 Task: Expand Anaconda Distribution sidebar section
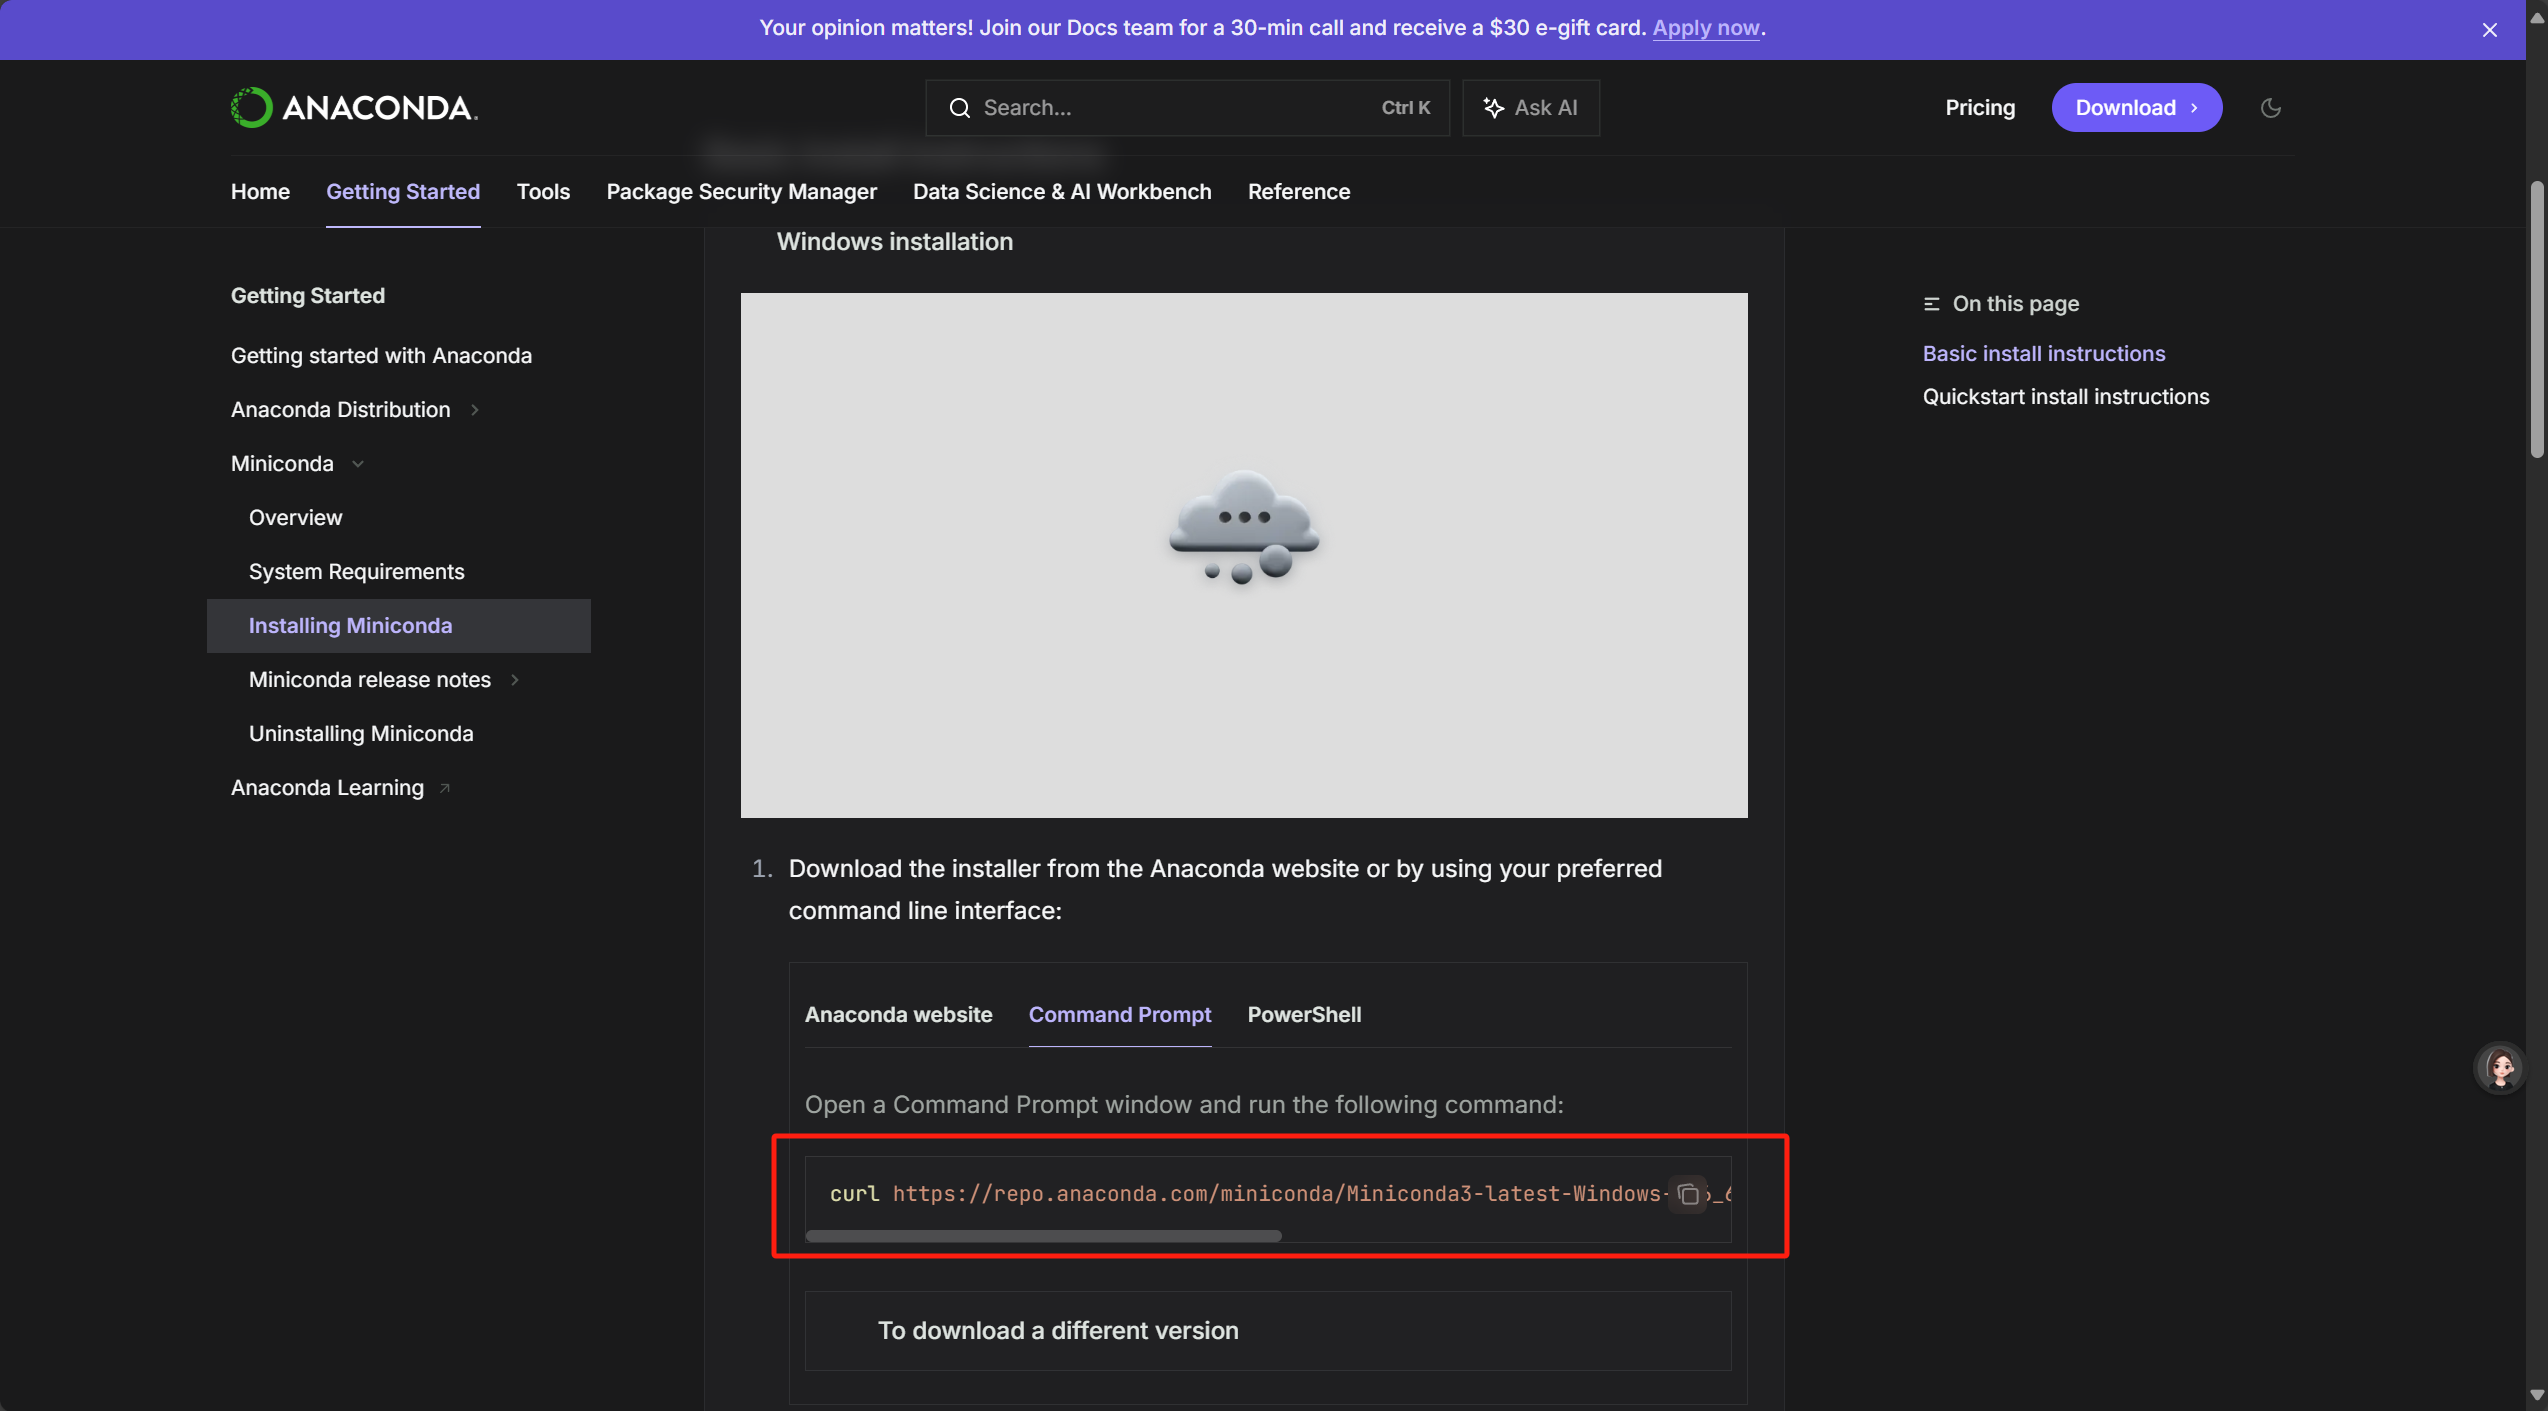475,410
